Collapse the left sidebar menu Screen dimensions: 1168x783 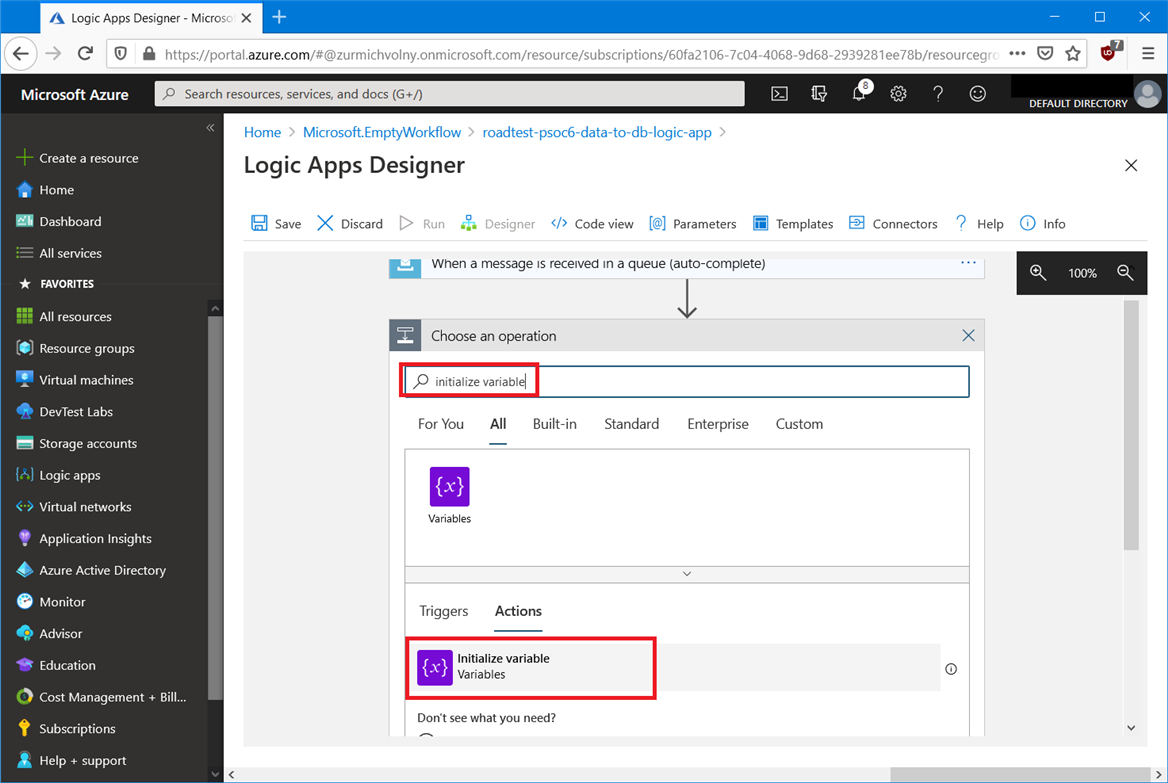210,128
